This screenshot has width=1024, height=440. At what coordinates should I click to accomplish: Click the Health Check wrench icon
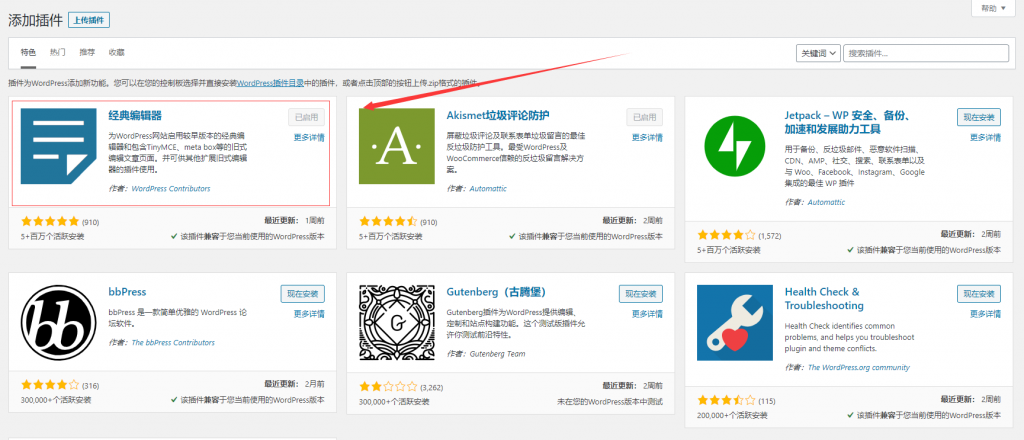[x=735, y=322]
